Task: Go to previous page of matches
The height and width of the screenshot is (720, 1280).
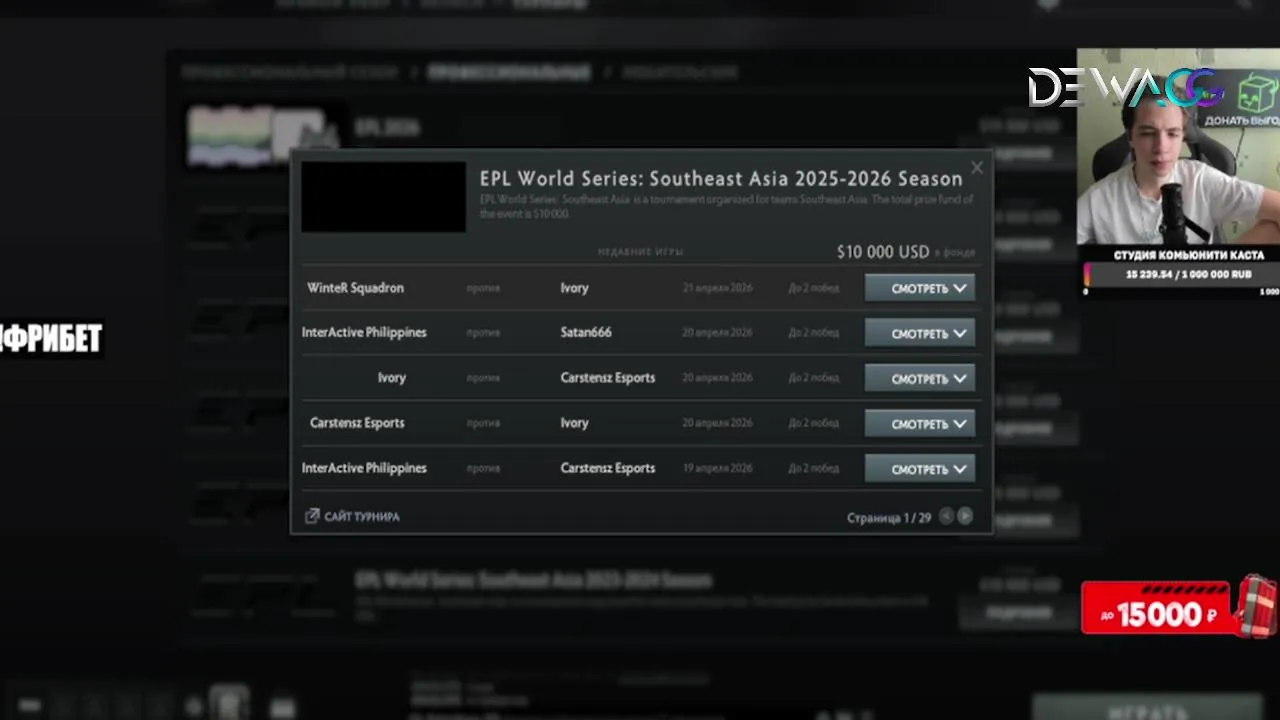Action: (946, 516)
